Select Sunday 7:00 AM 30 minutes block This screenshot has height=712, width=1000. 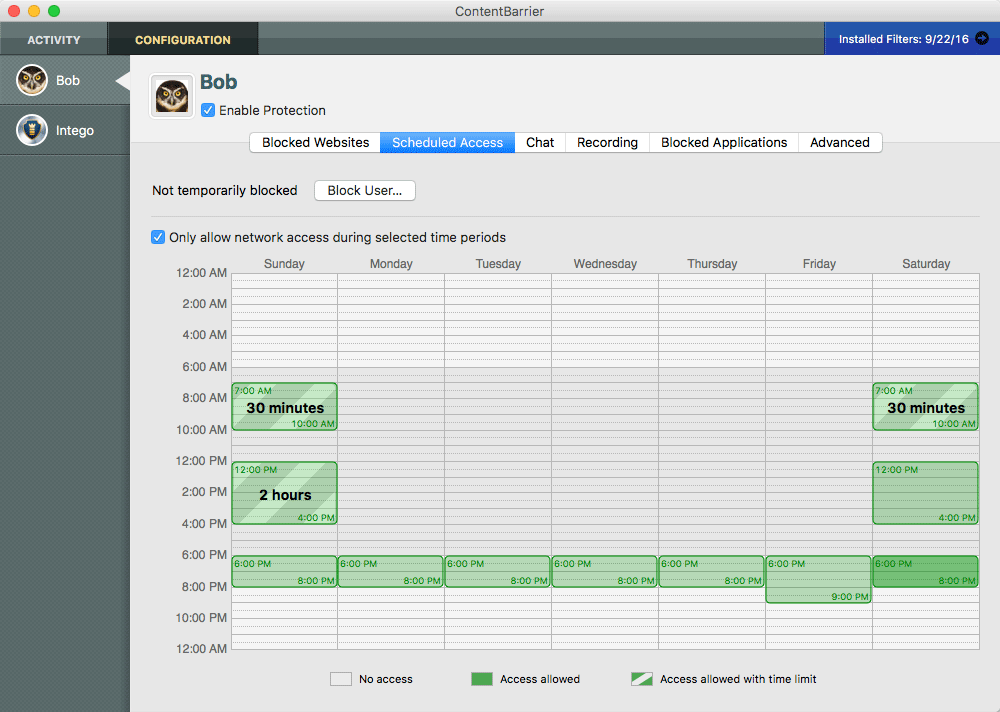284,406
